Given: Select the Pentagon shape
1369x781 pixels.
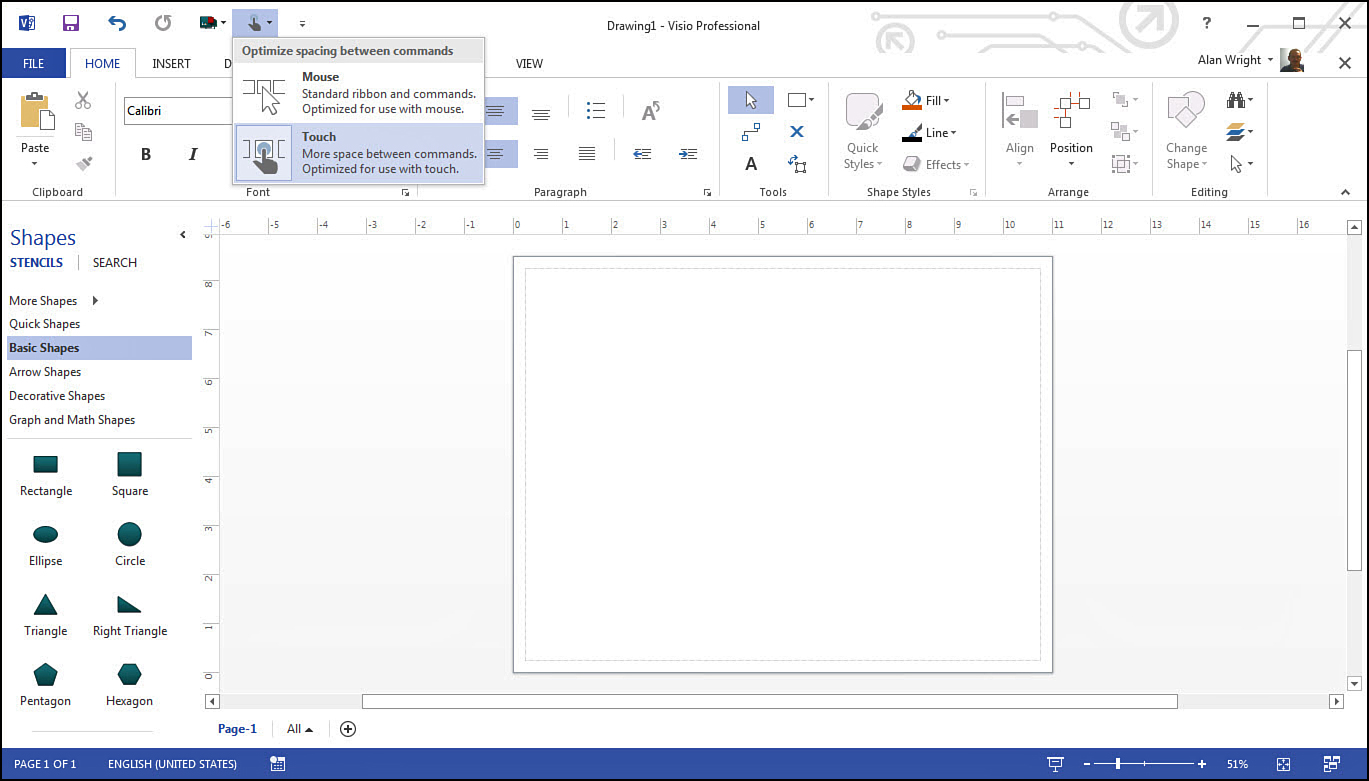Looking at the screenshot, I should tap(45, 684).
